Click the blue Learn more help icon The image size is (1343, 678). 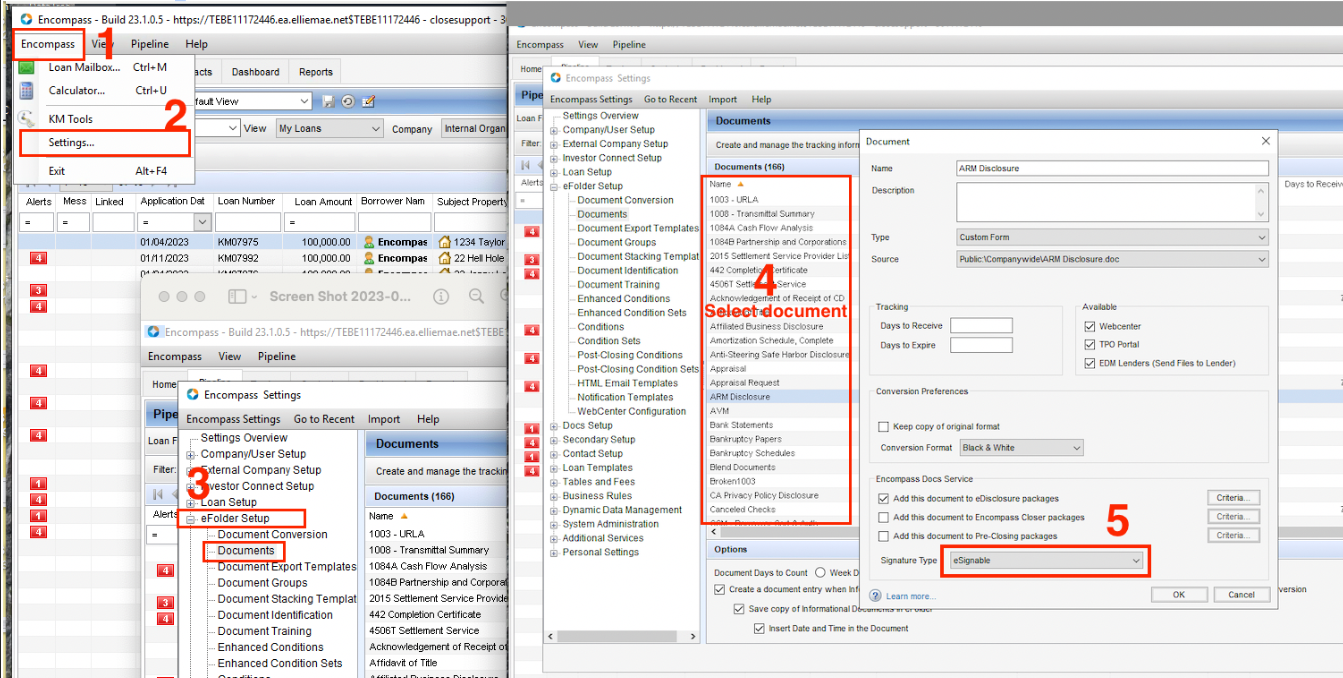click(x=875, y=595)
